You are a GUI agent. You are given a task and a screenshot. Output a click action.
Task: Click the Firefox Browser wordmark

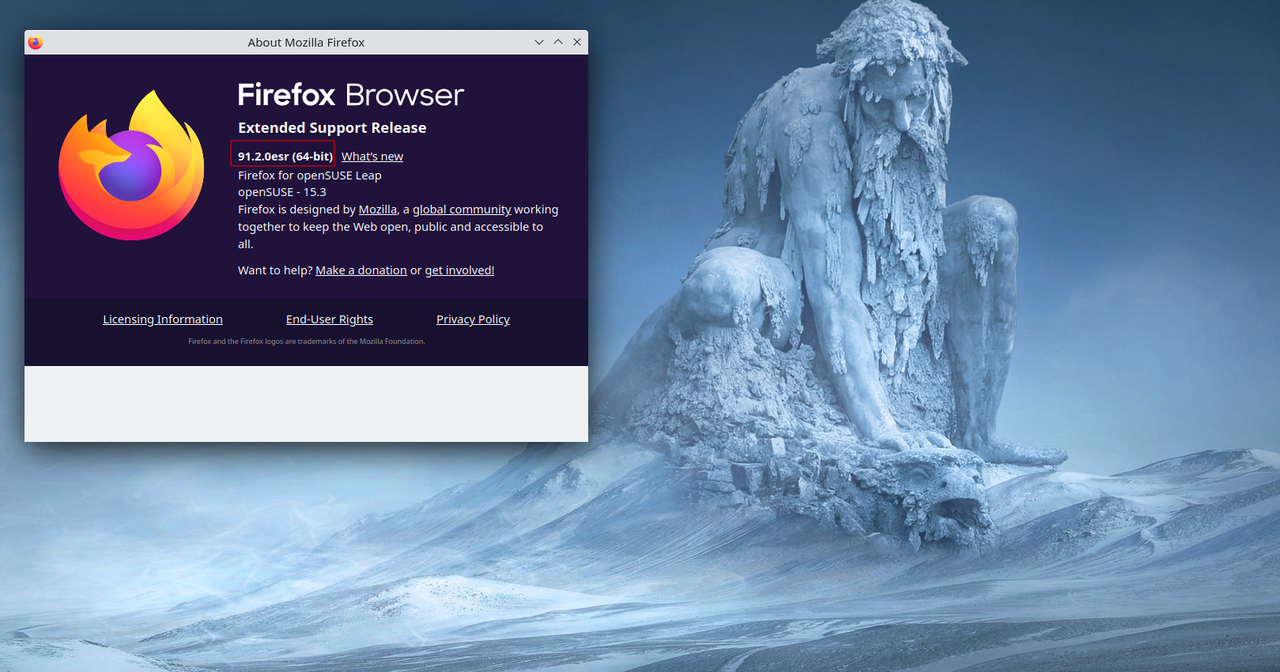tap(351, 95)
